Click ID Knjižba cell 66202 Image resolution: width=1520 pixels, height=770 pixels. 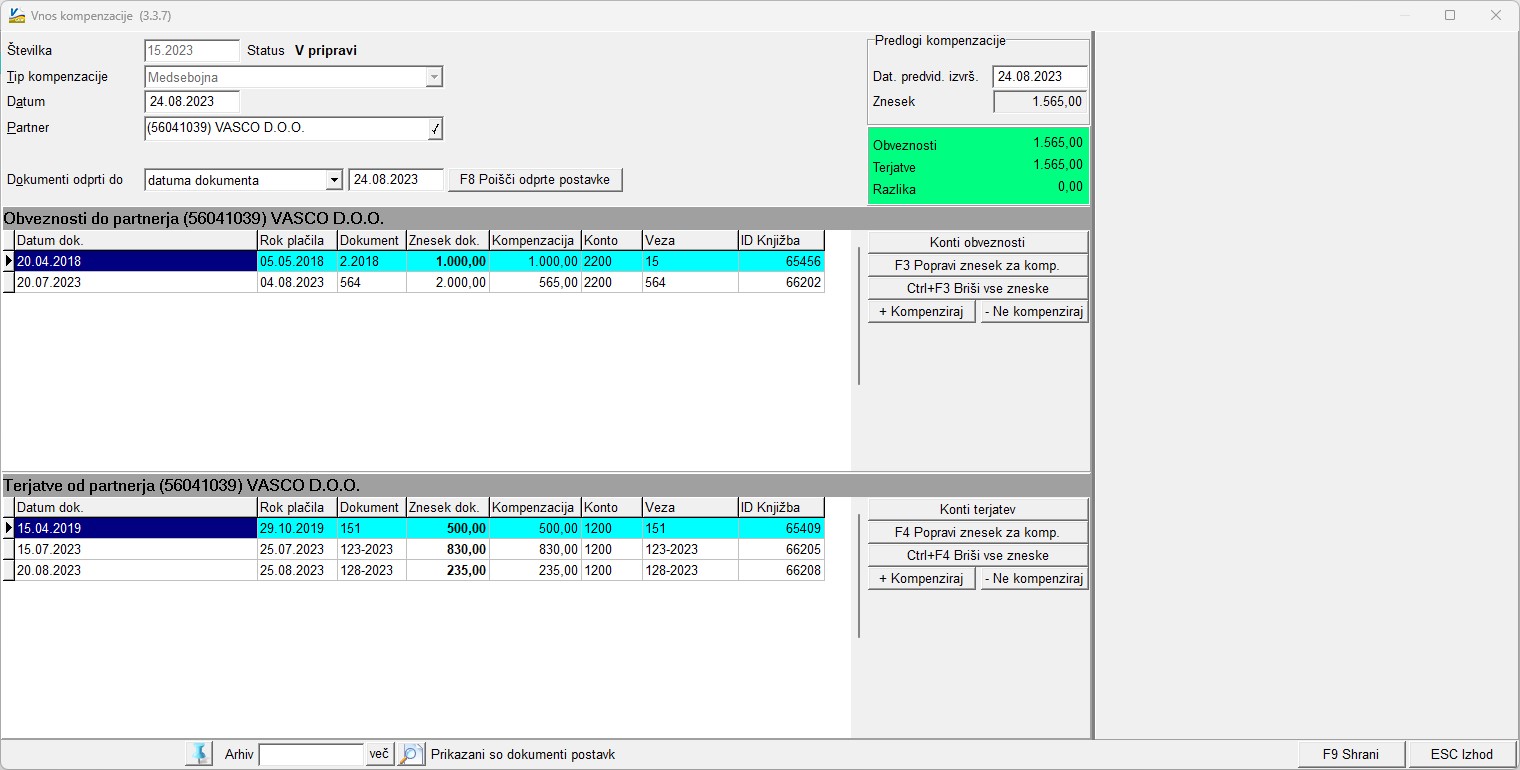(x=782, y=282)
